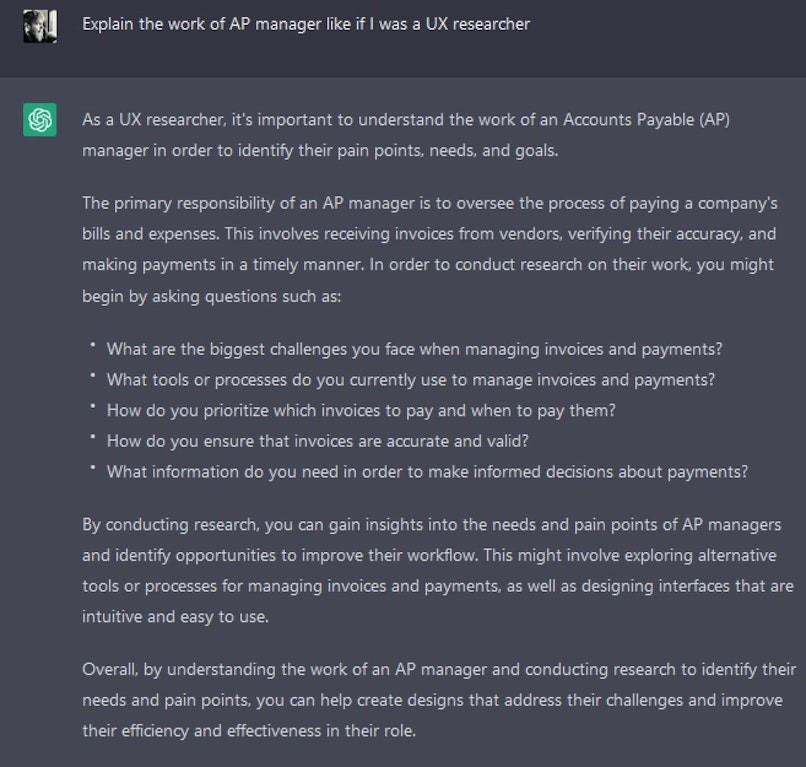Click the paragraph starting 'By conducting research'
Image resolution: width=806 pixels, height=767 pixels.
coord(438,571)
